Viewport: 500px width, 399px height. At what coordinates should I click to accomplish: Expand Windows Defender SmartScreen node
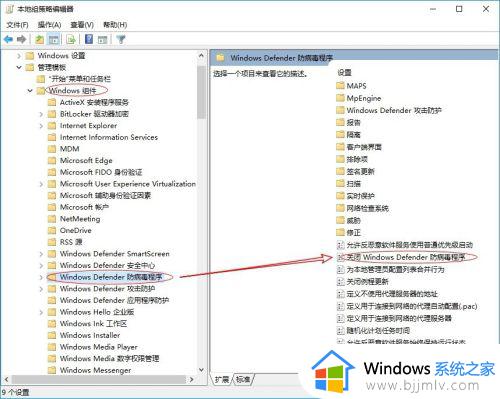coord(41,254)
